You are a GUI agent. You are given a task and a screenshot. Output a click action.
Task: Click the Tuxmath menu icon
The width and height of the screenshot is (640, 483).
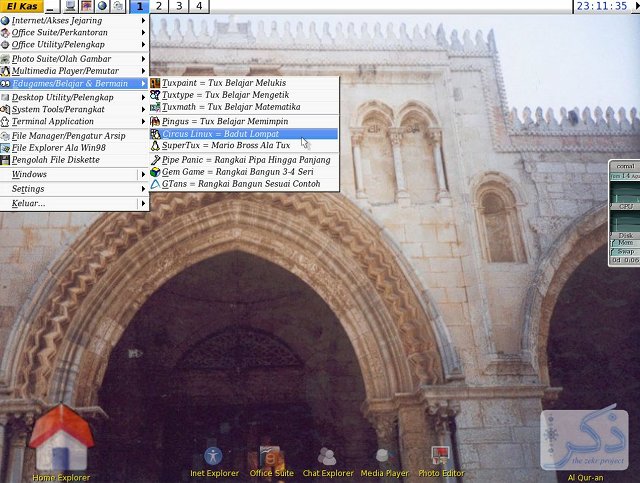[x=155, y=107]
